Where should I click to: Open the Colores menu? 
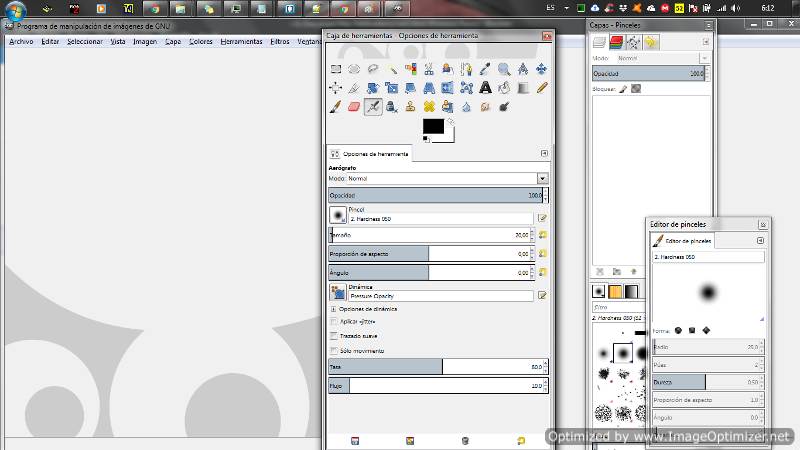tap(201, 41)
